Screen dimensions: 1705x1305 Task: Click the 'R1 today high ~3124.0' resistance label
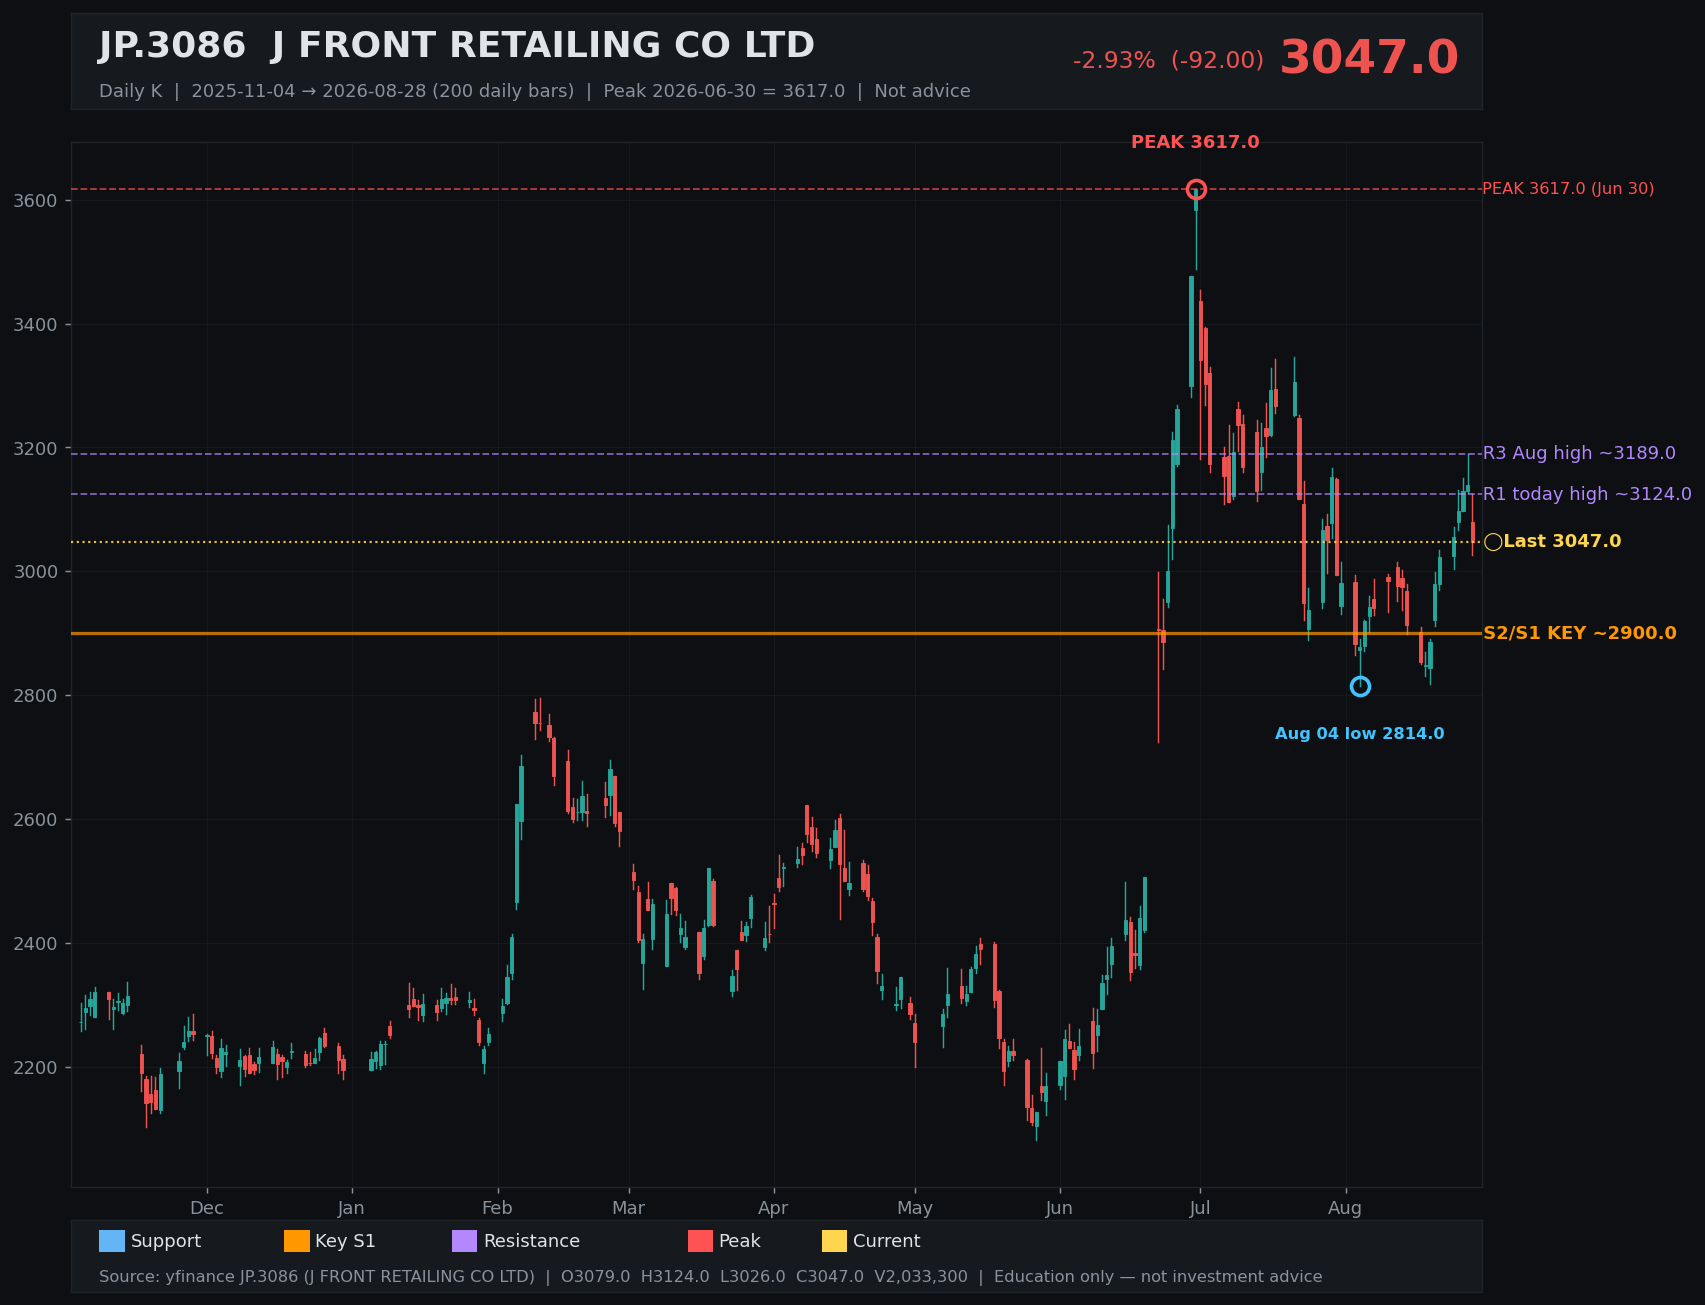(x=1587, y=494)
